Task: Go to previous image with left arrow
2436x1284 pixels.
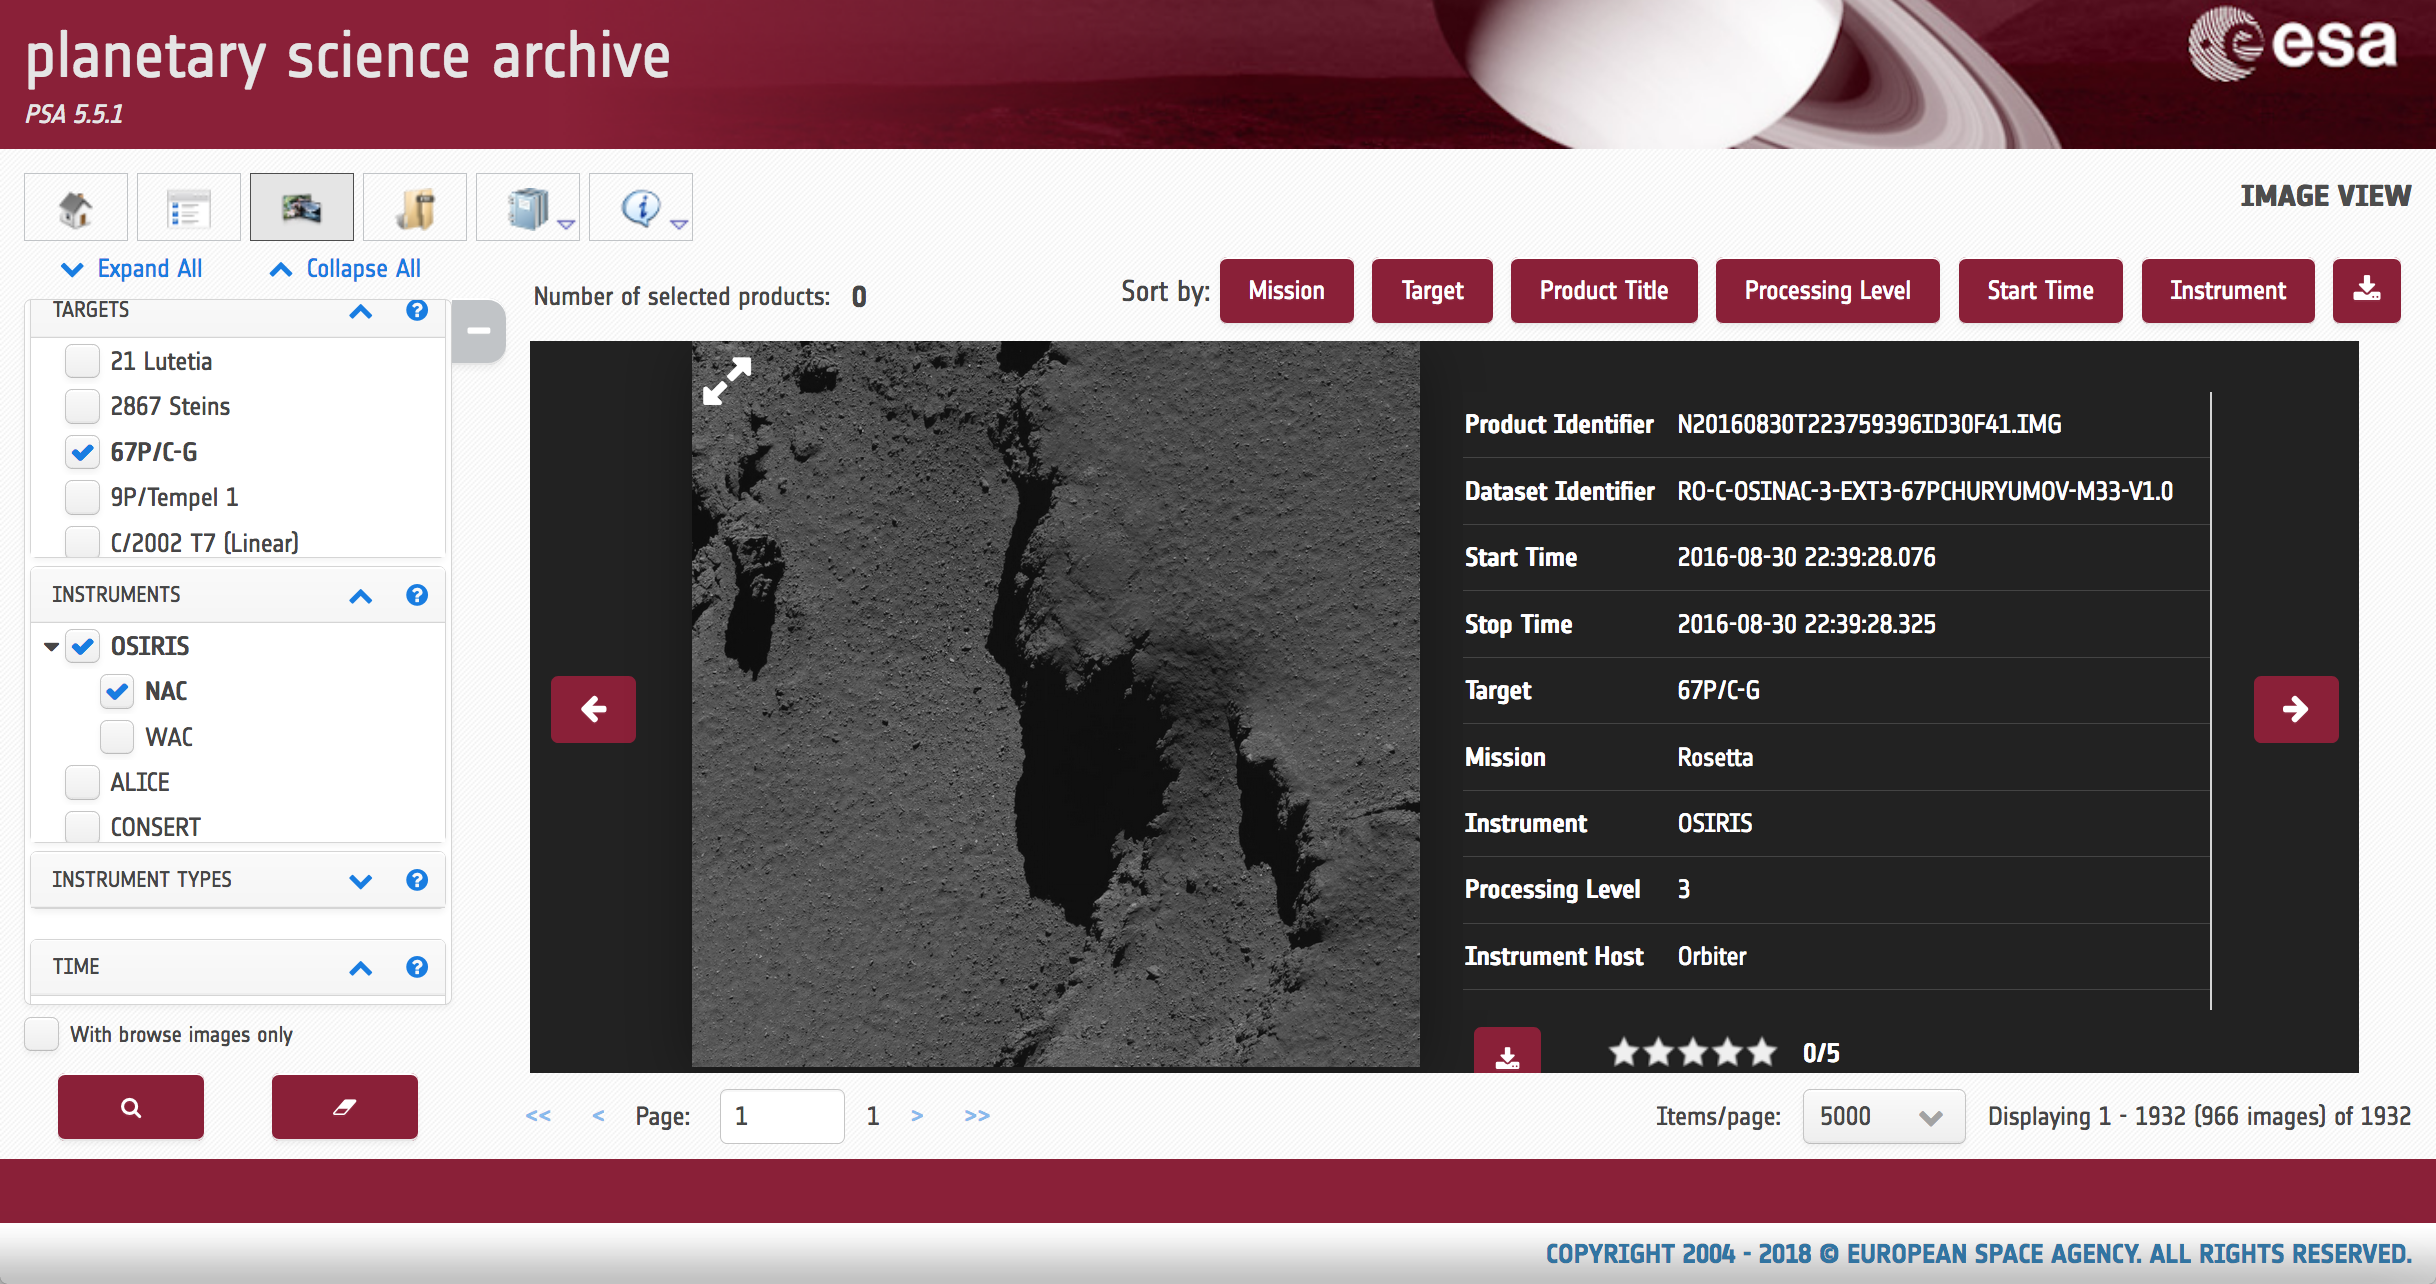Action: 593,709
